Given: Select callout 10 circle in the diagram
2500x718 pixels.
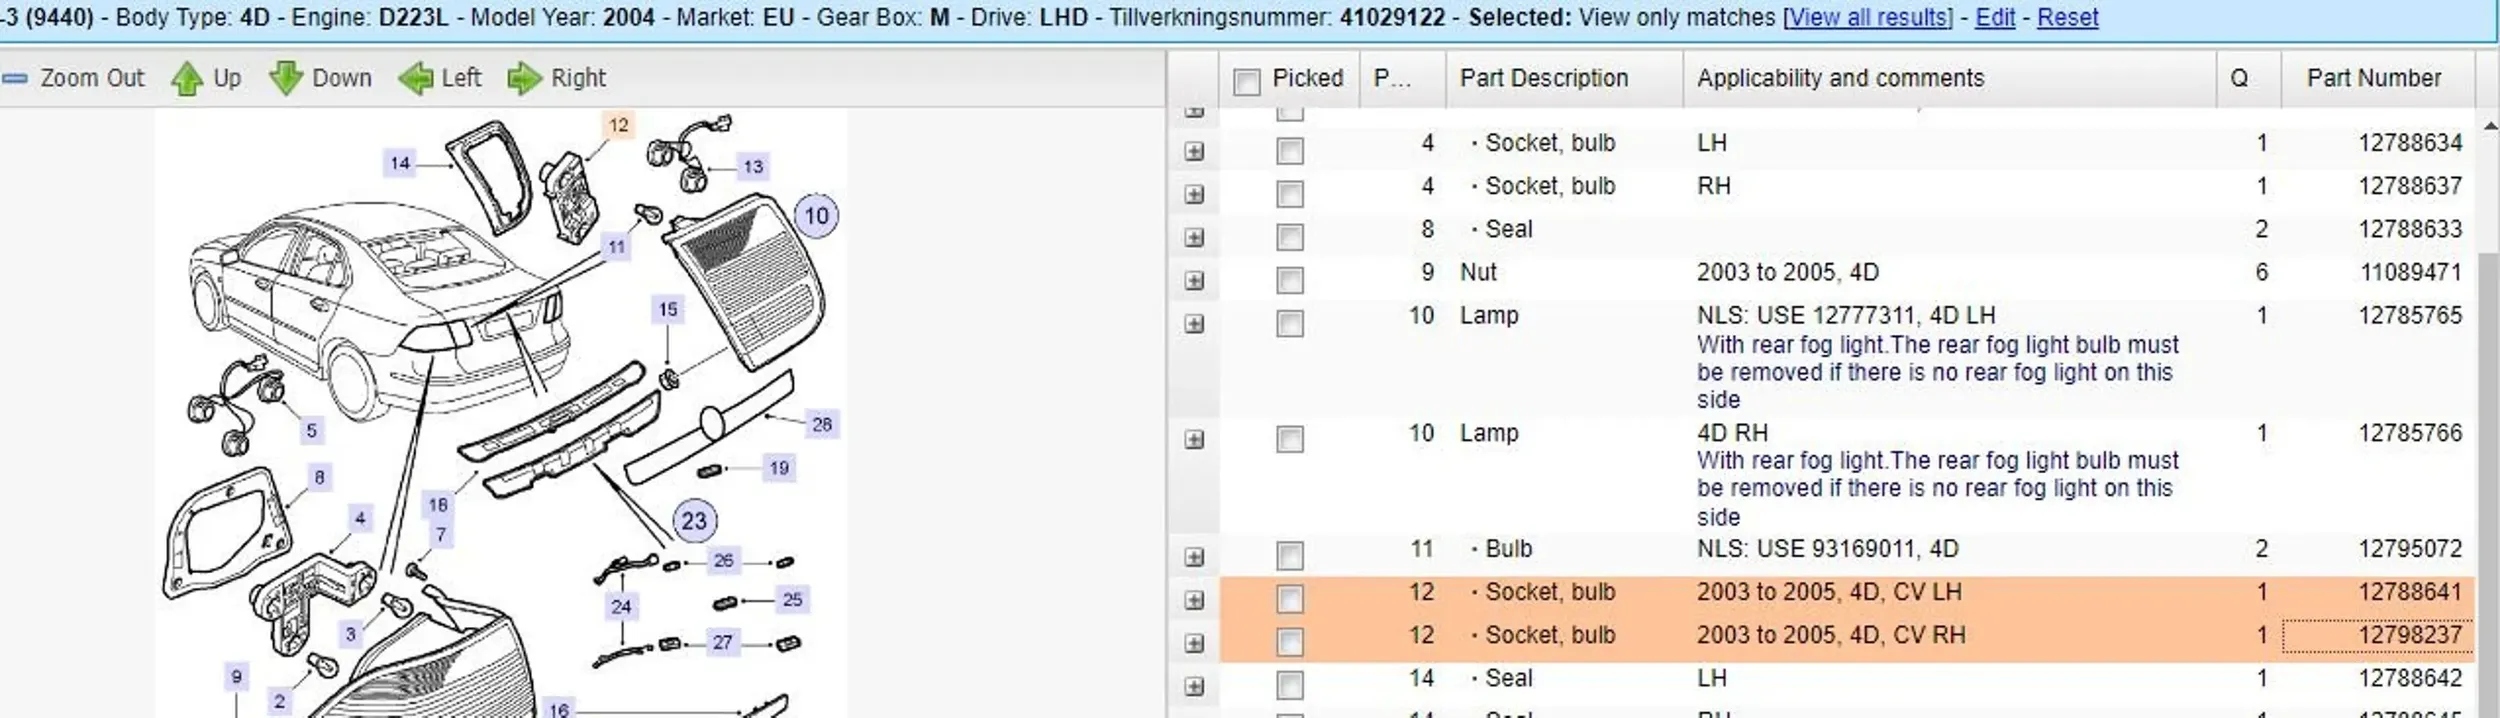Looking at the screenshot, I should pyautogui.click(x=816, y=216).
